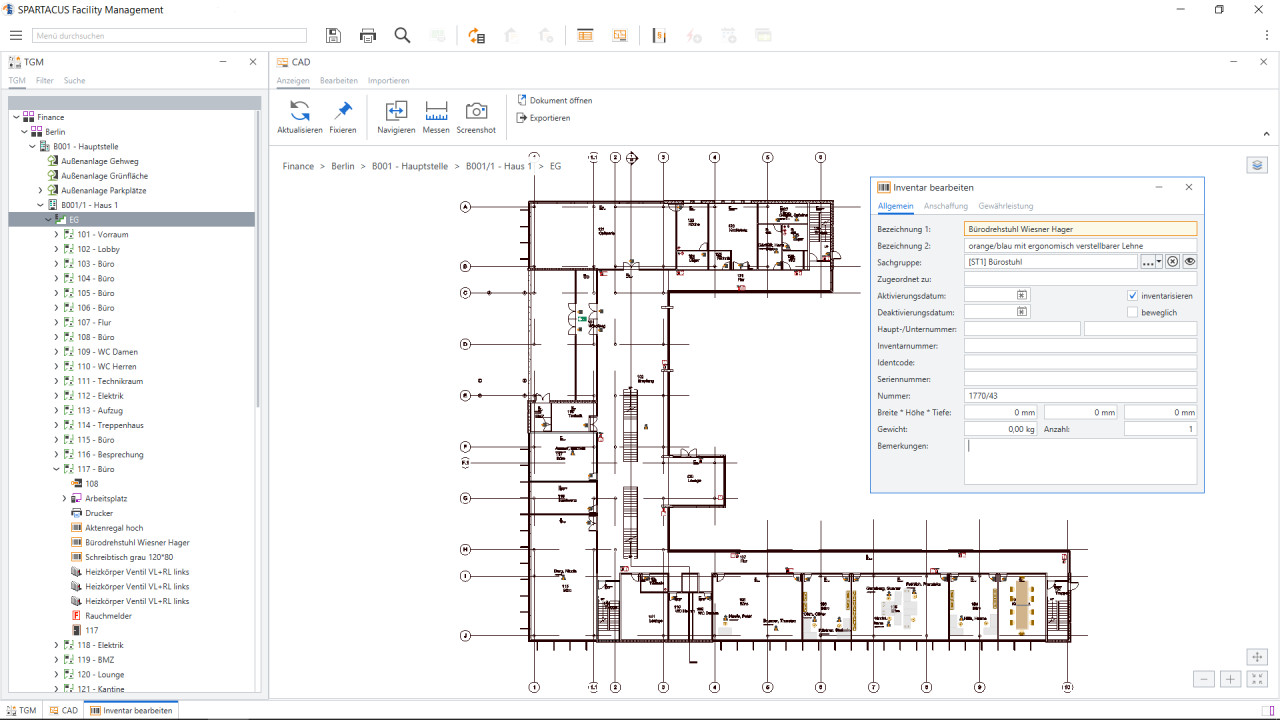
Task: Take a CAD Screenshot
Action: coord(476,111)
